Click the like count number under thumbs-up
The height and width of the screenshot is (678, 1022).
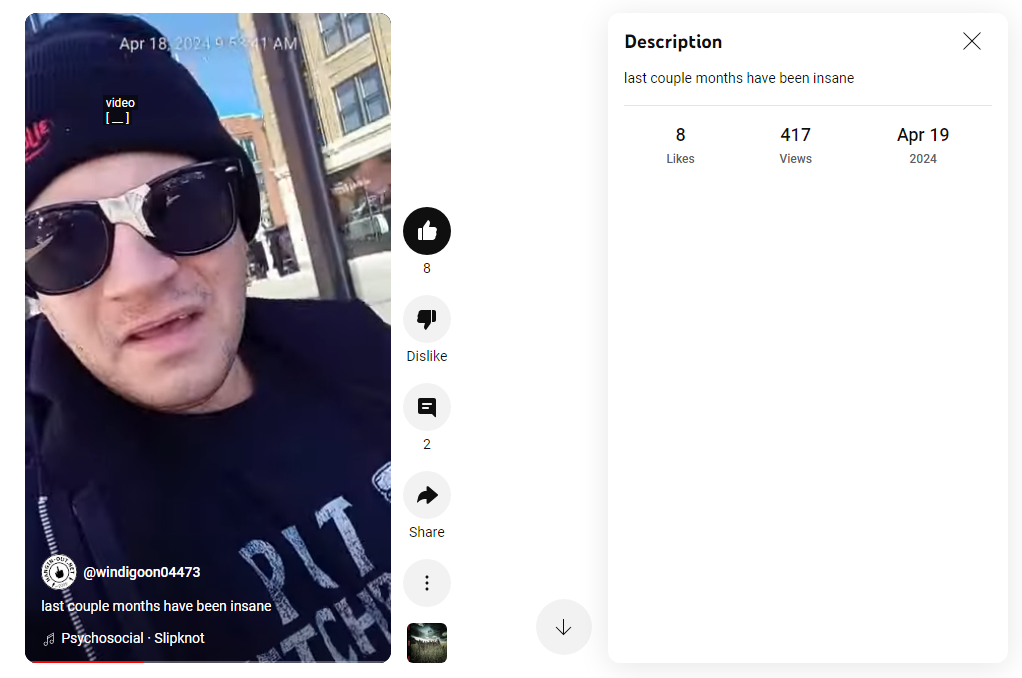(x=427, y=269)
